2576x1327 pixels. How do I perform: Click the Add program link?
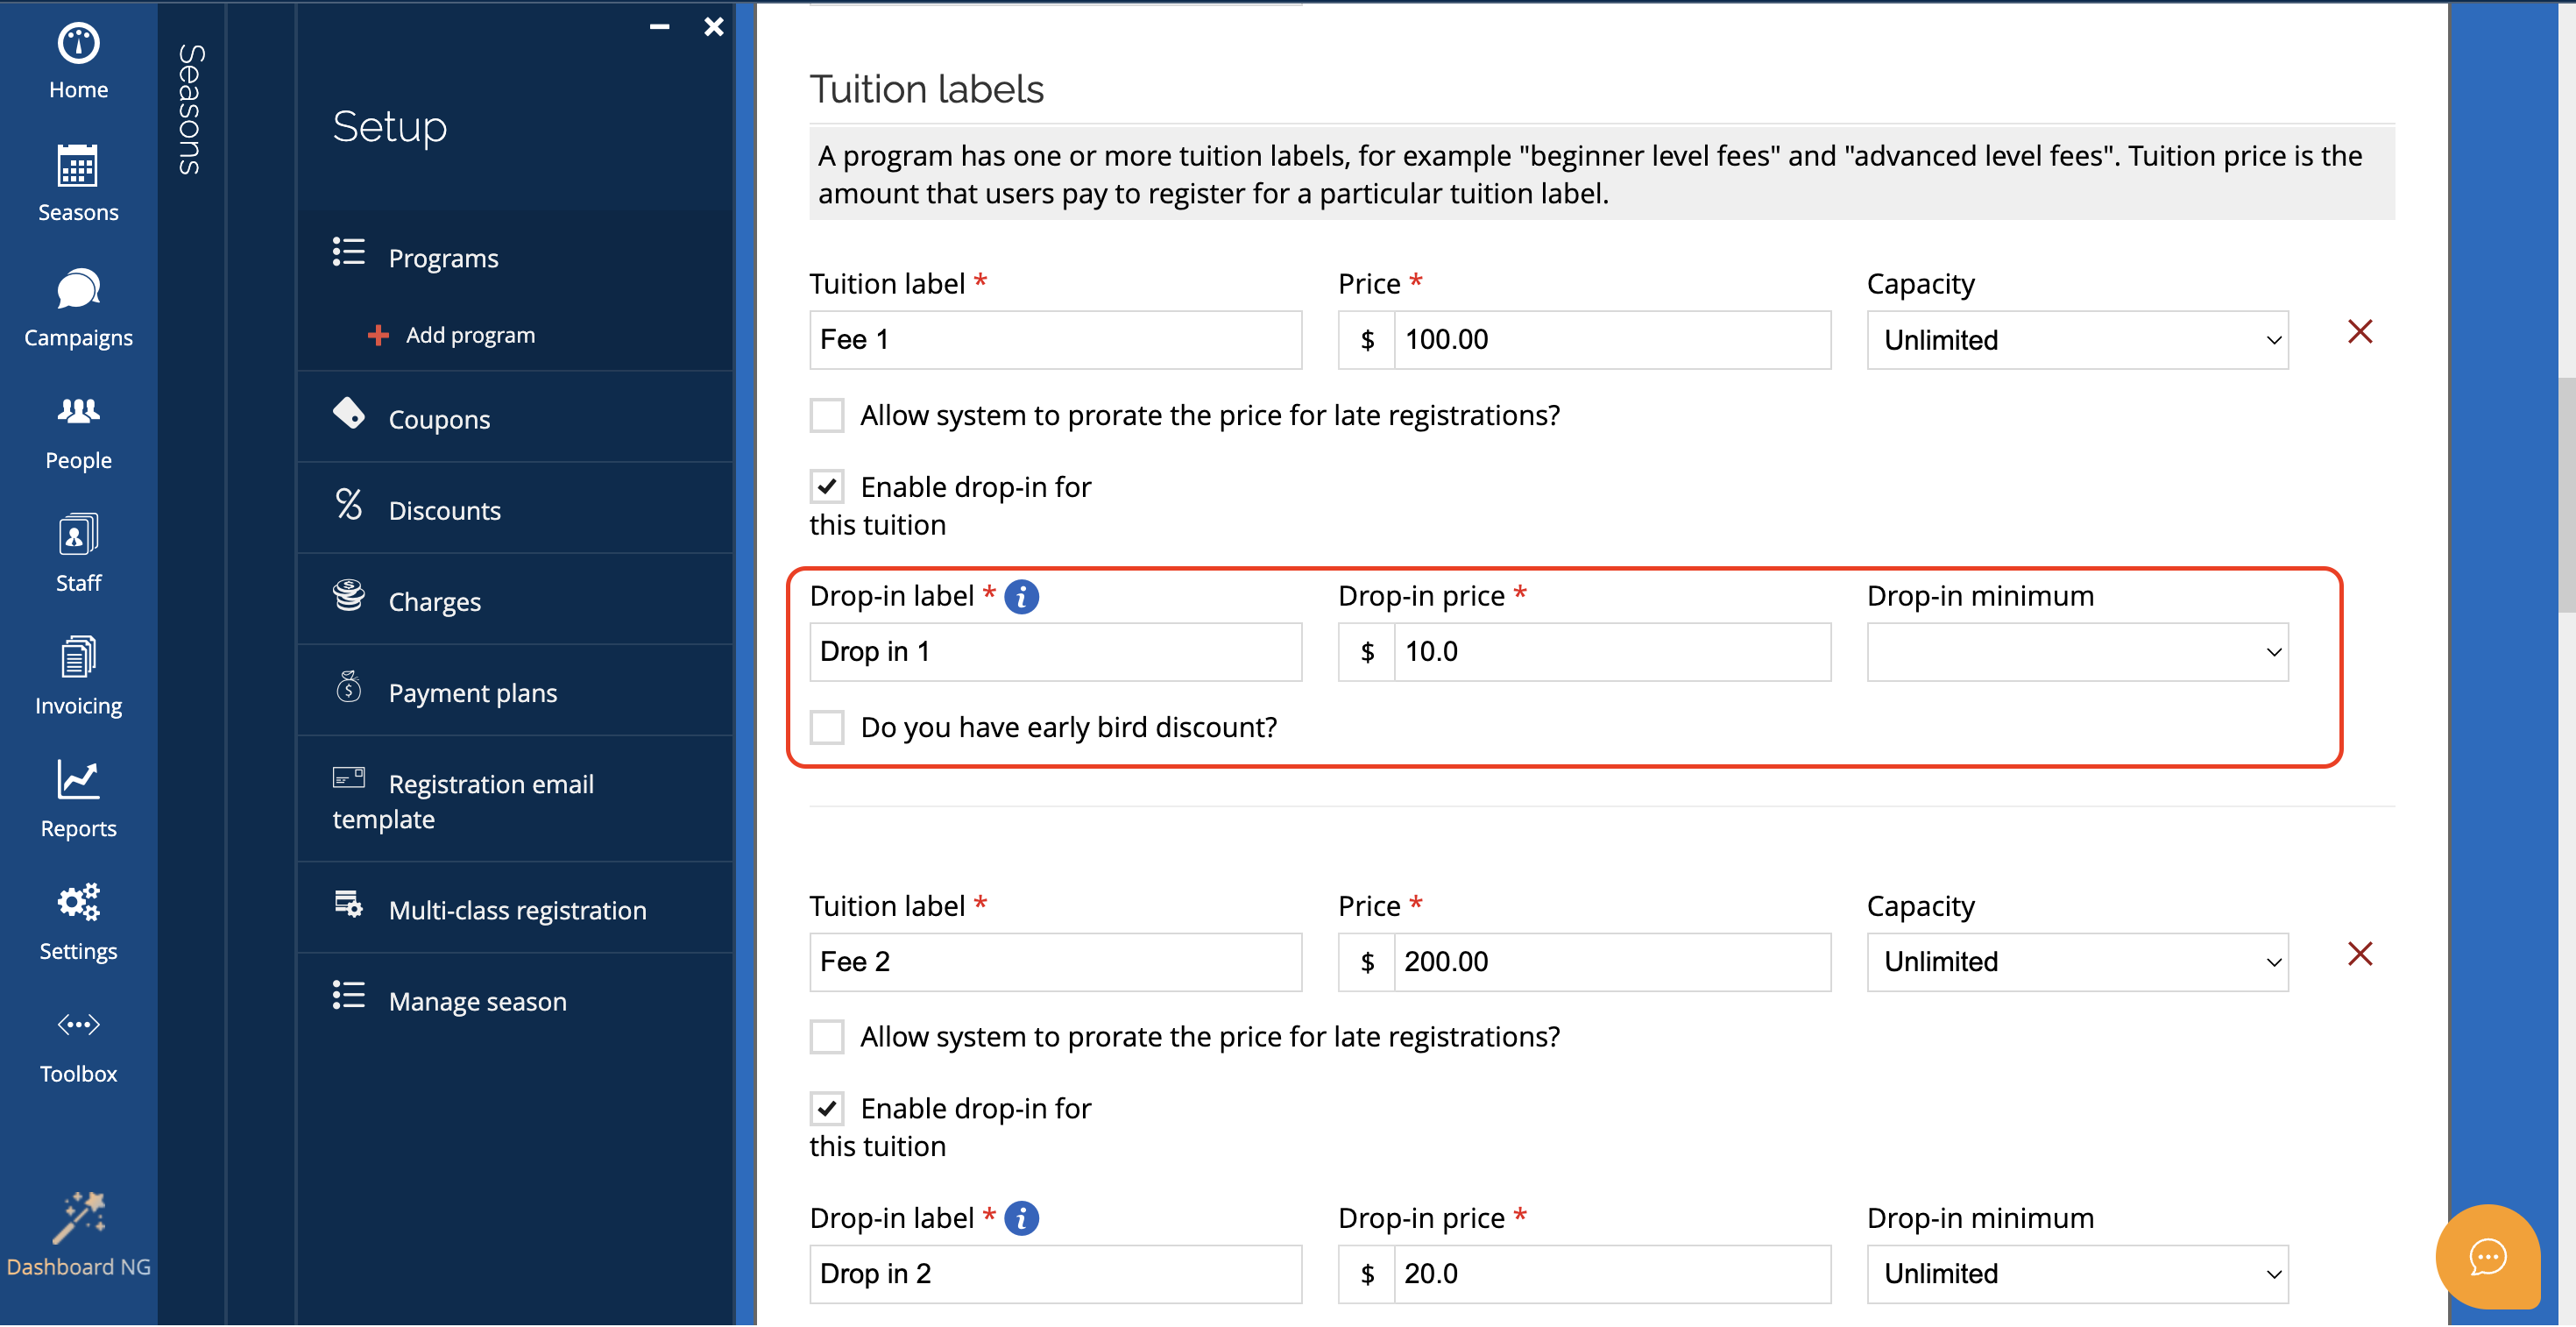click(x=469, y=335)
